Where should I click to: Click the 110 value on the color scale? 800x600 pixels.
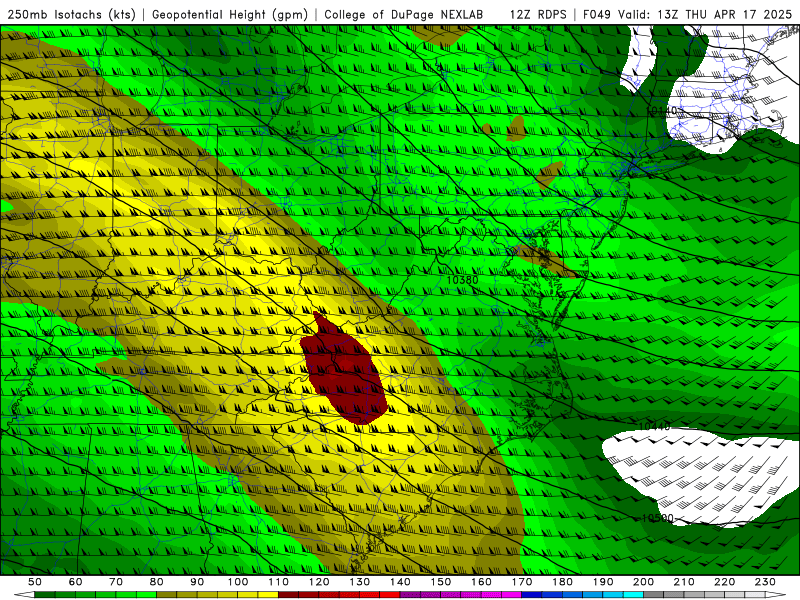click(279, 582)
